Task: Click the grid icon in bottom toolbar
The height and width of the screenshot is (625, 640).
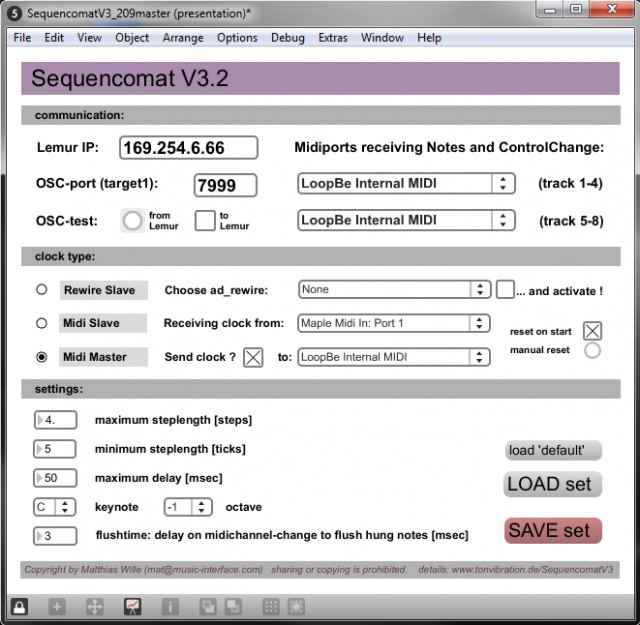Action: 270,606
